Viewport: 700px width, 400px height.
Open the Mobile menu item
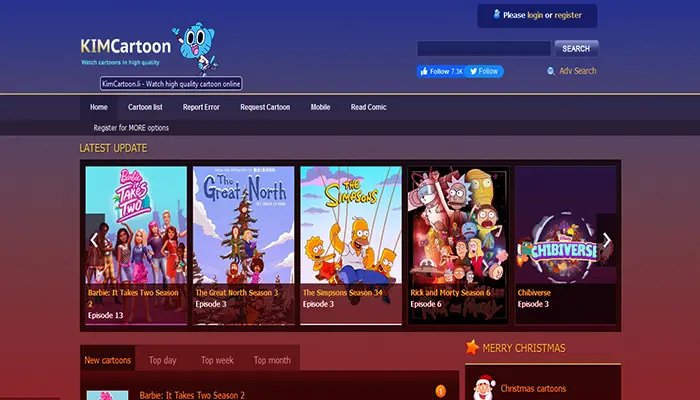pos(321,107)
